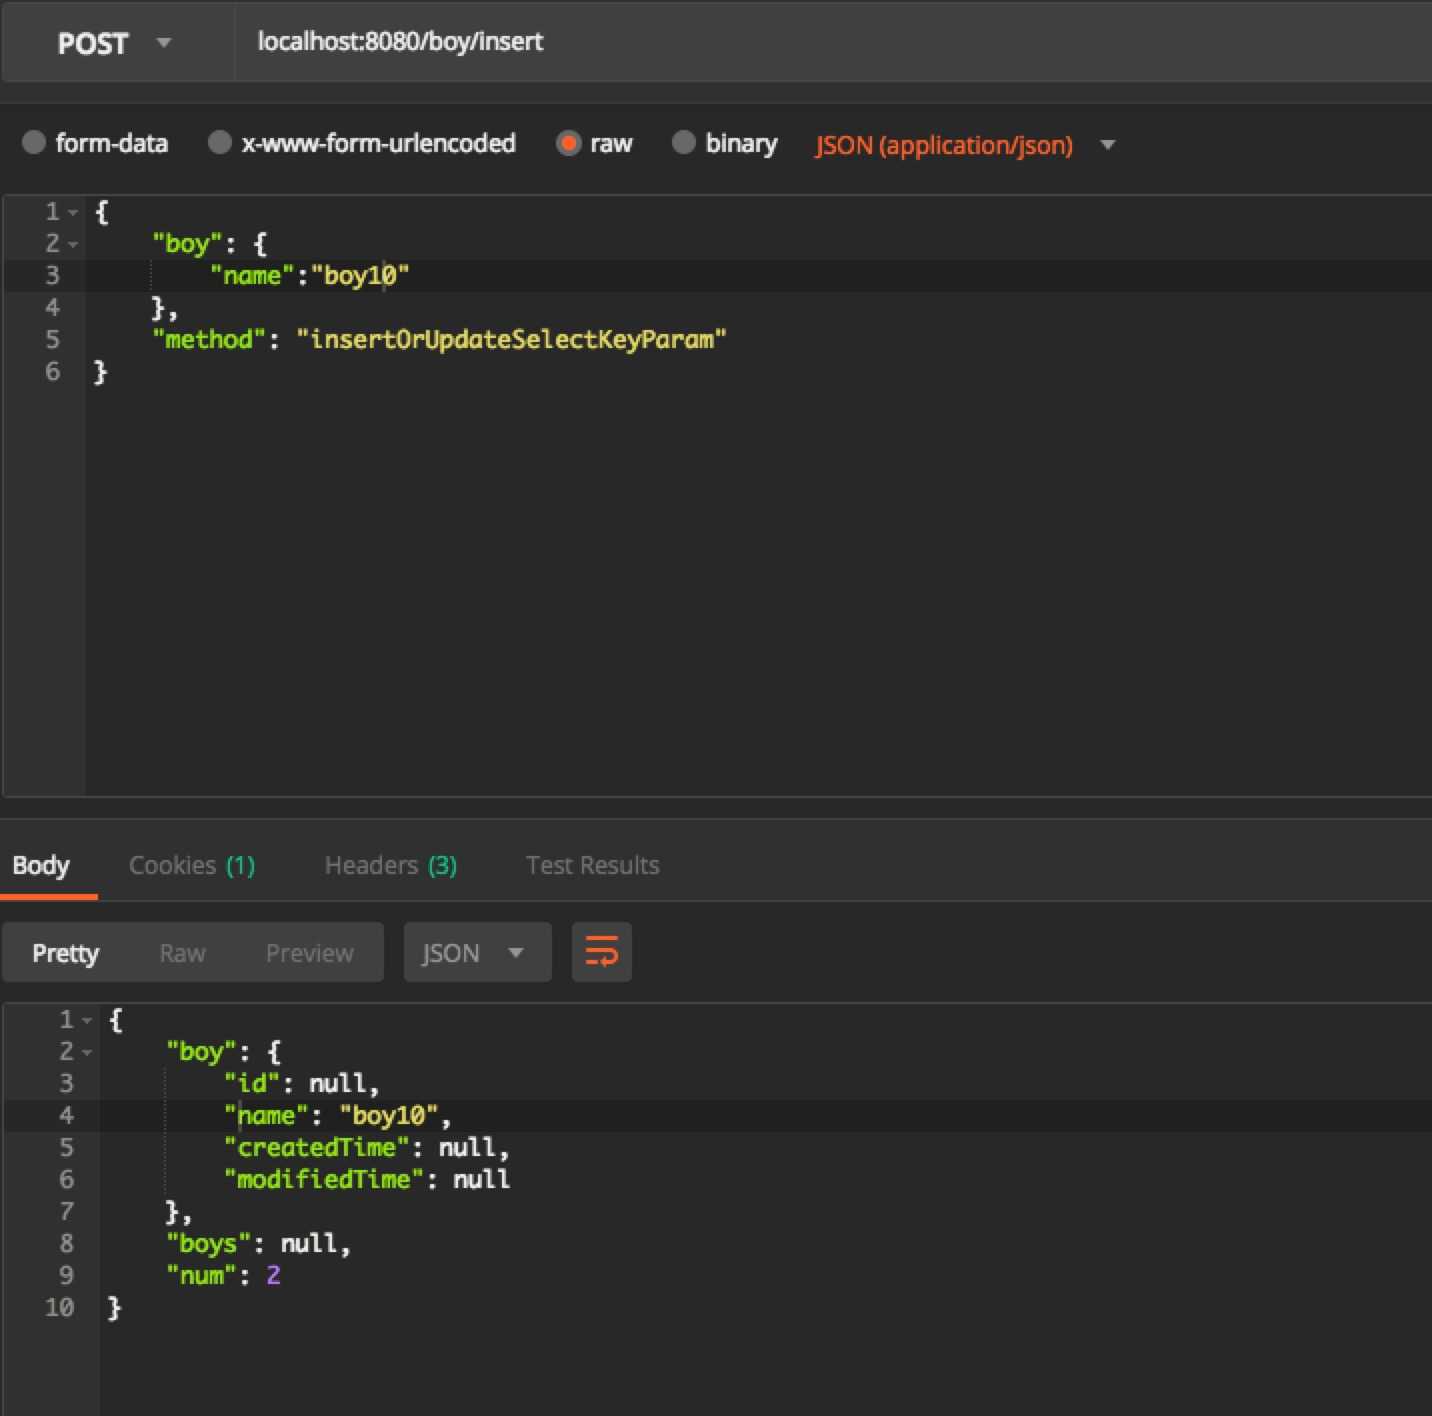Open the POST method dropdown
The width and height of the screenshot is (1432, 1416).
click(115, 43)
